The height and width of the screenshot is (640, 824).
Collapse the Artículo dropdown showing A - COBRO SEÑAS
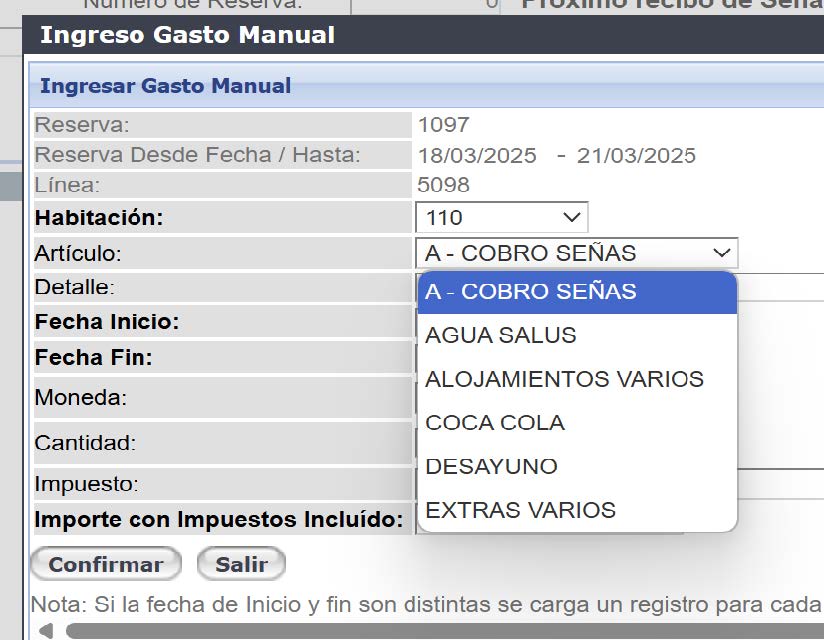point(576,253)
